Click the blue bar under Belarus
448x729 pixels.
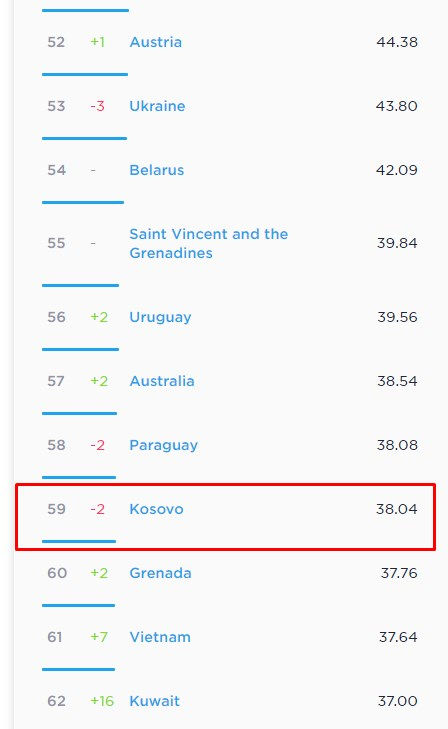tap(83, 202)
